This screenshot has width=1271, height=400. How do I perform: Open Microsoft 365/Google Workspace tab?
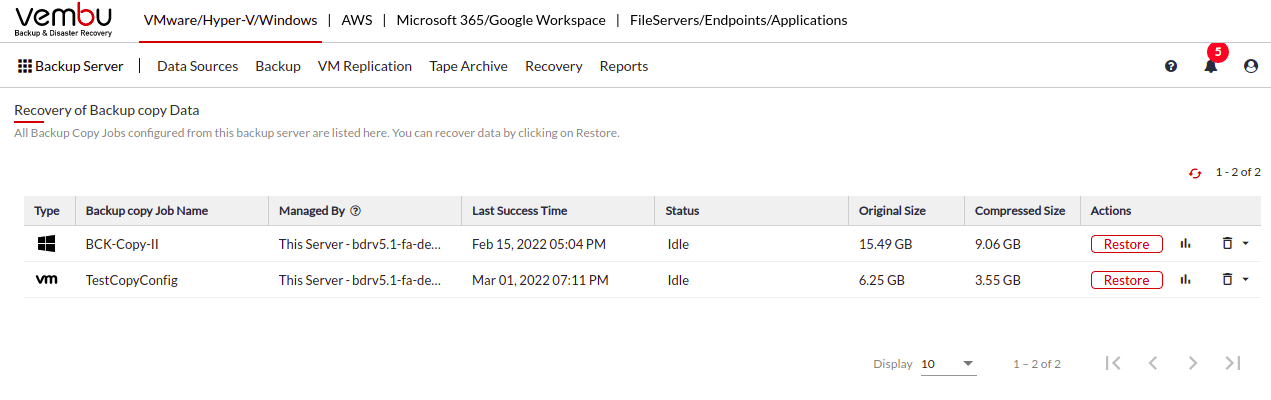(x=501, y=20)
